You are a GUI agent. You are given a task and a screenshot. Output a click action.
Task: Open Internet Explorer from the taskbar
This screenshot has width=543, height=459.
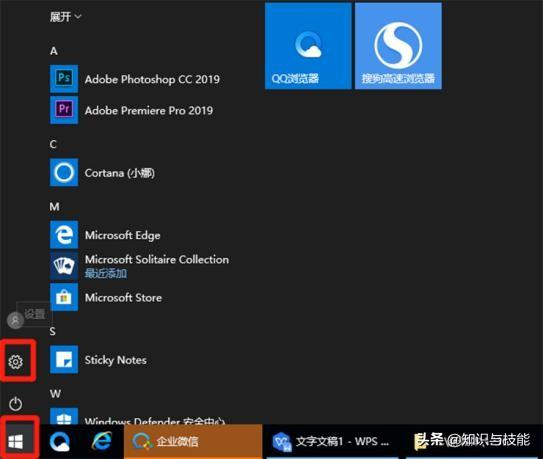pyautogui.click(x=102, y=441)
